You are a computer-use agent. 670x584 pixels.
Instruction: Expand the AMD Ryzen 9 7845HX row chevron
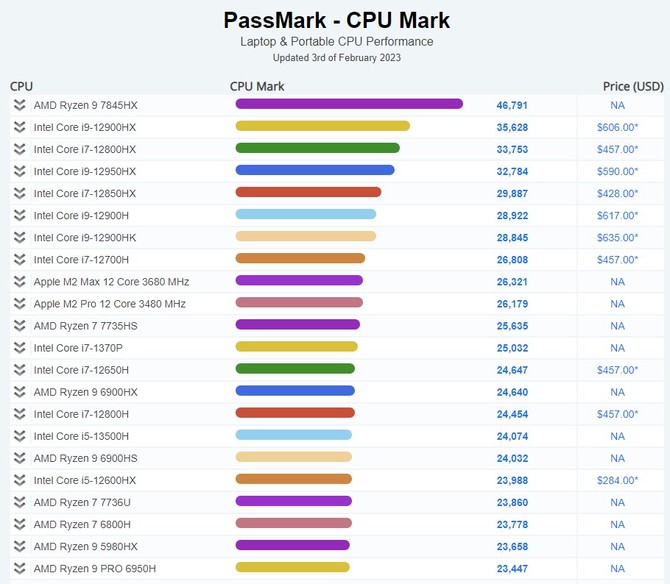click(x=19, y=105)
